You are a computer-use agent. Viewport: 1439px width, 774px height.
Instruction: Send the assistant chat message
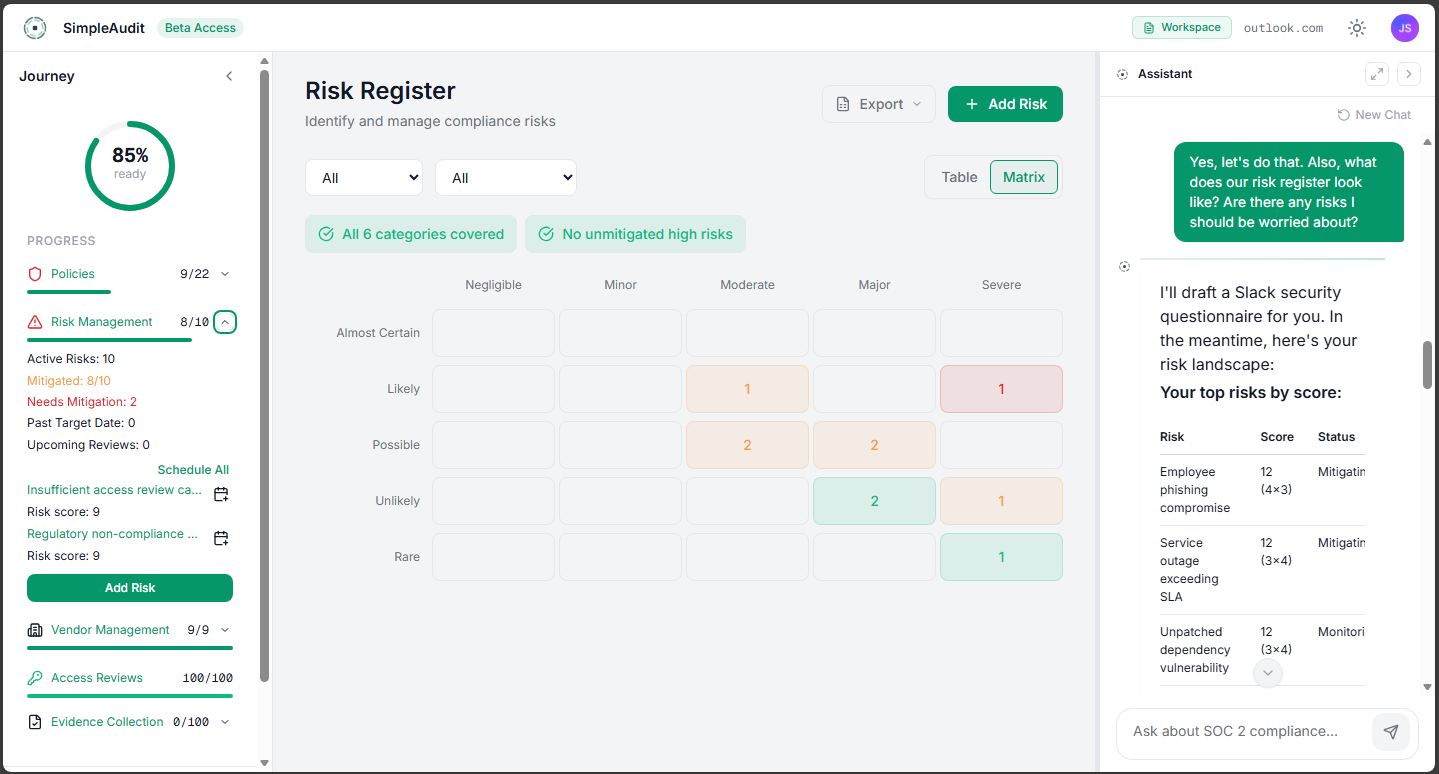pyautogui.click(x=1390, y=732)
